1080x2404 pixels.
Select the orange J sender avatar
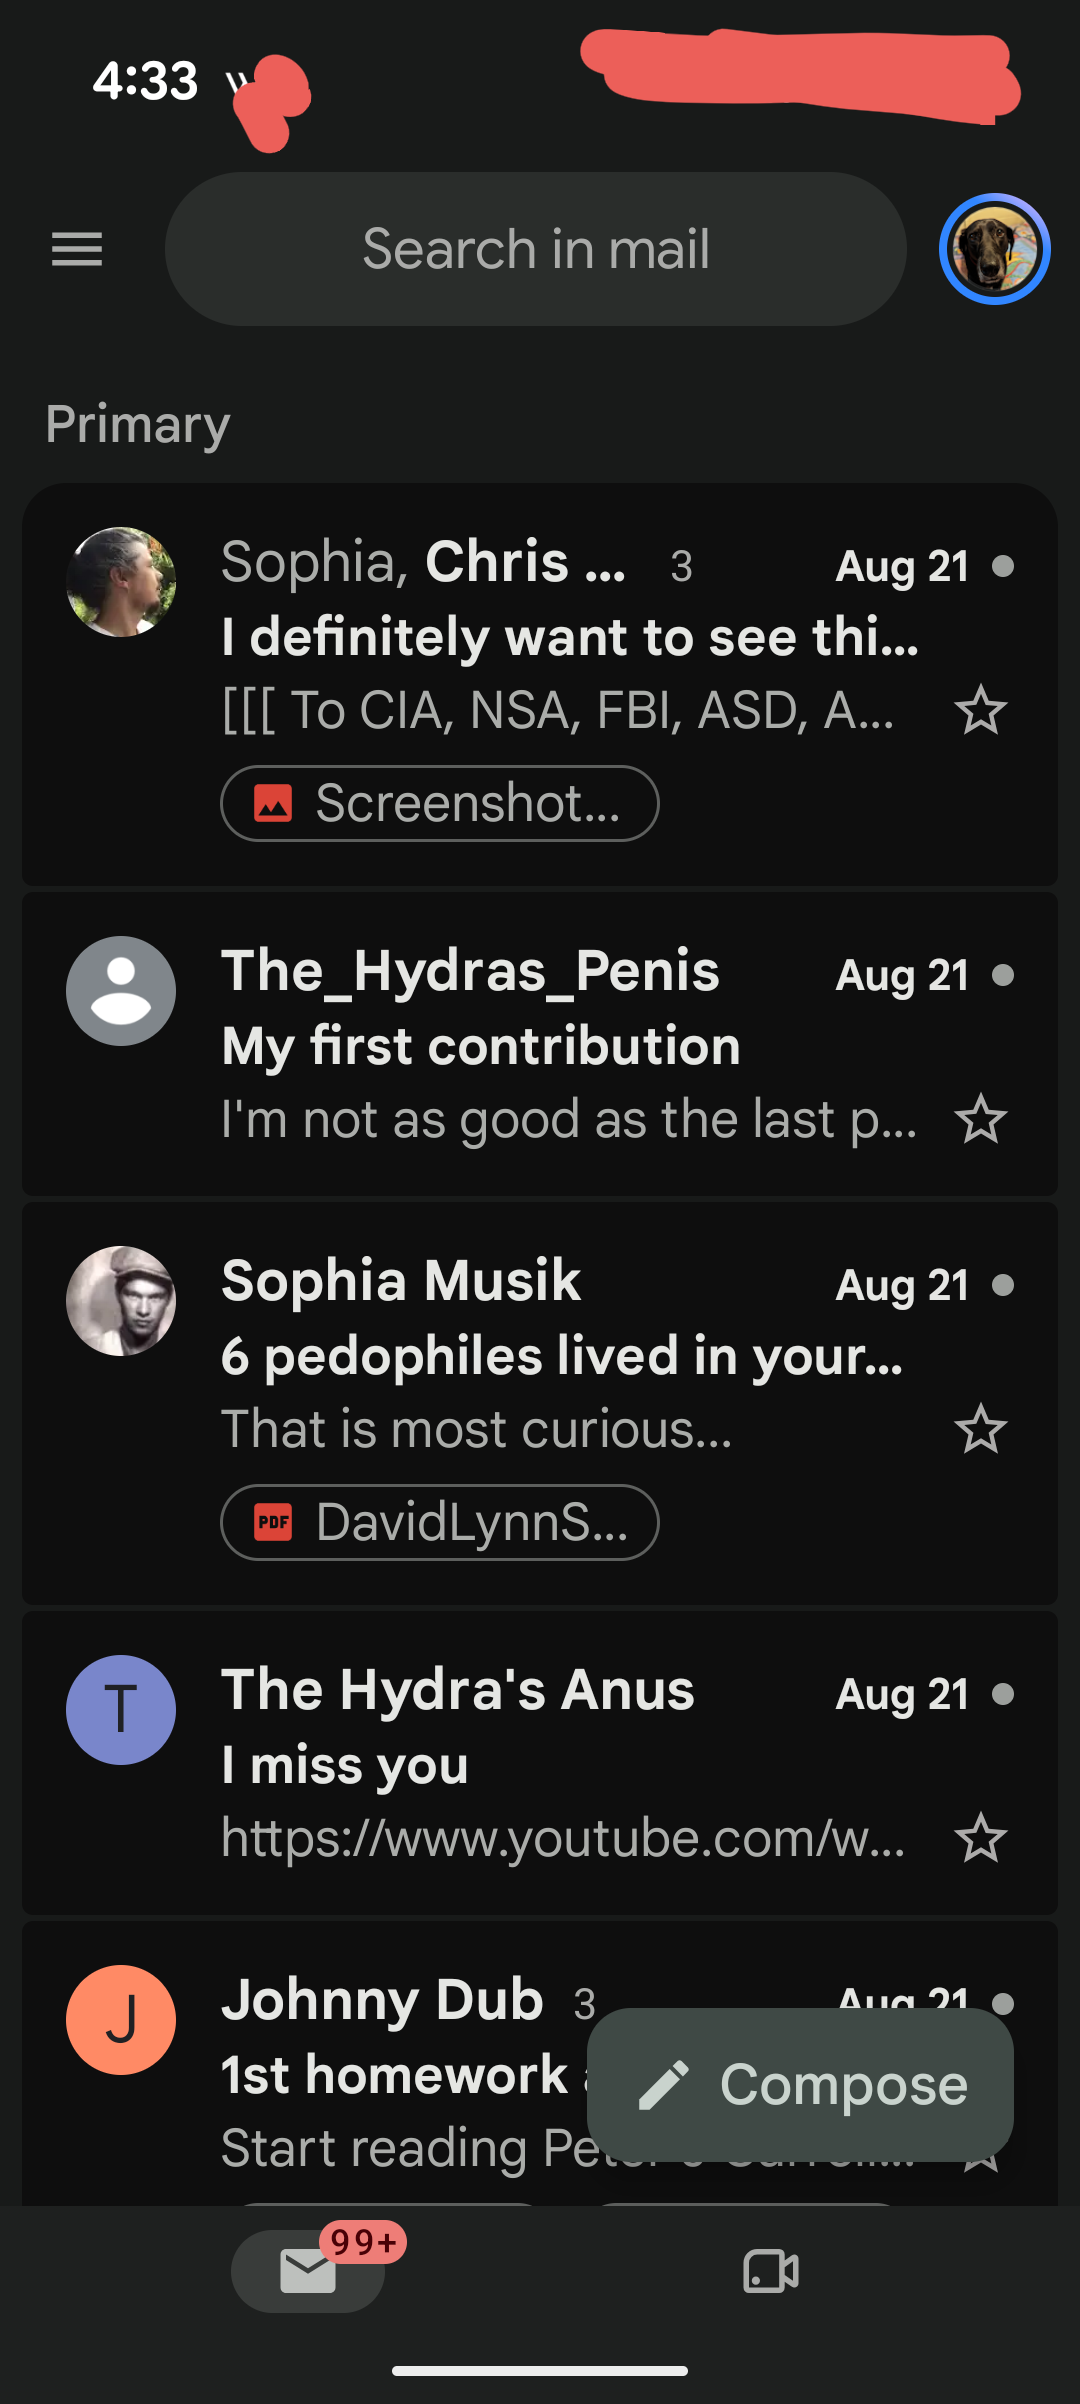tap(121, 2020)
